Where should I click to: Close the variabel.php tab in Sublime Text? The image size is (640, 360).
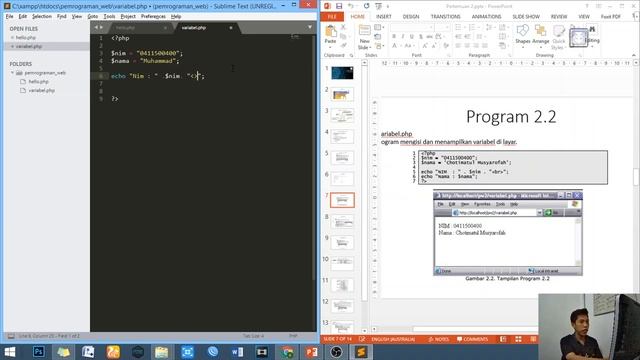(231, 28)
